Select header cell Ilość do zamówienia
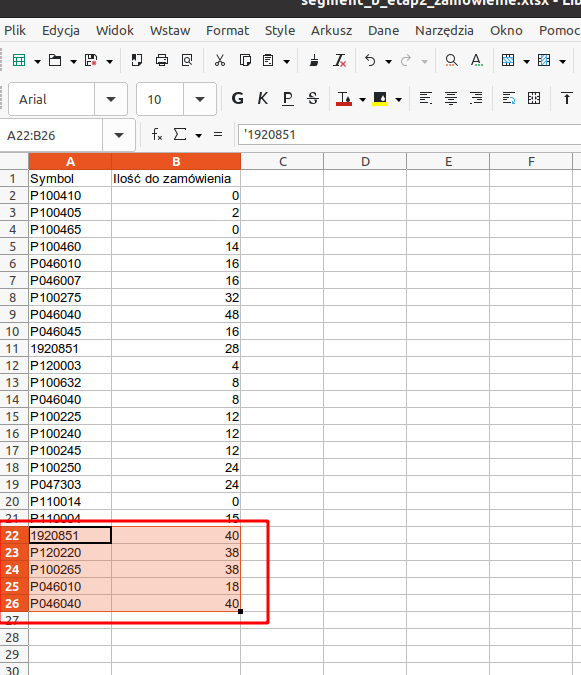Image resolution: width=581 pixels, height=675 pixels. point(176,178)
